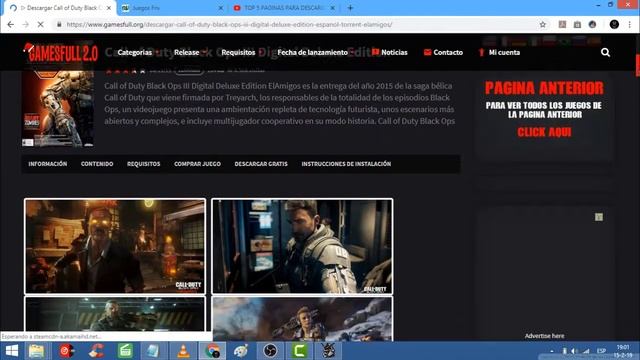Click the PAGINA ANTERIOR banner heading
This screenshot has height=360, width=640.
[x=544, y=88]
